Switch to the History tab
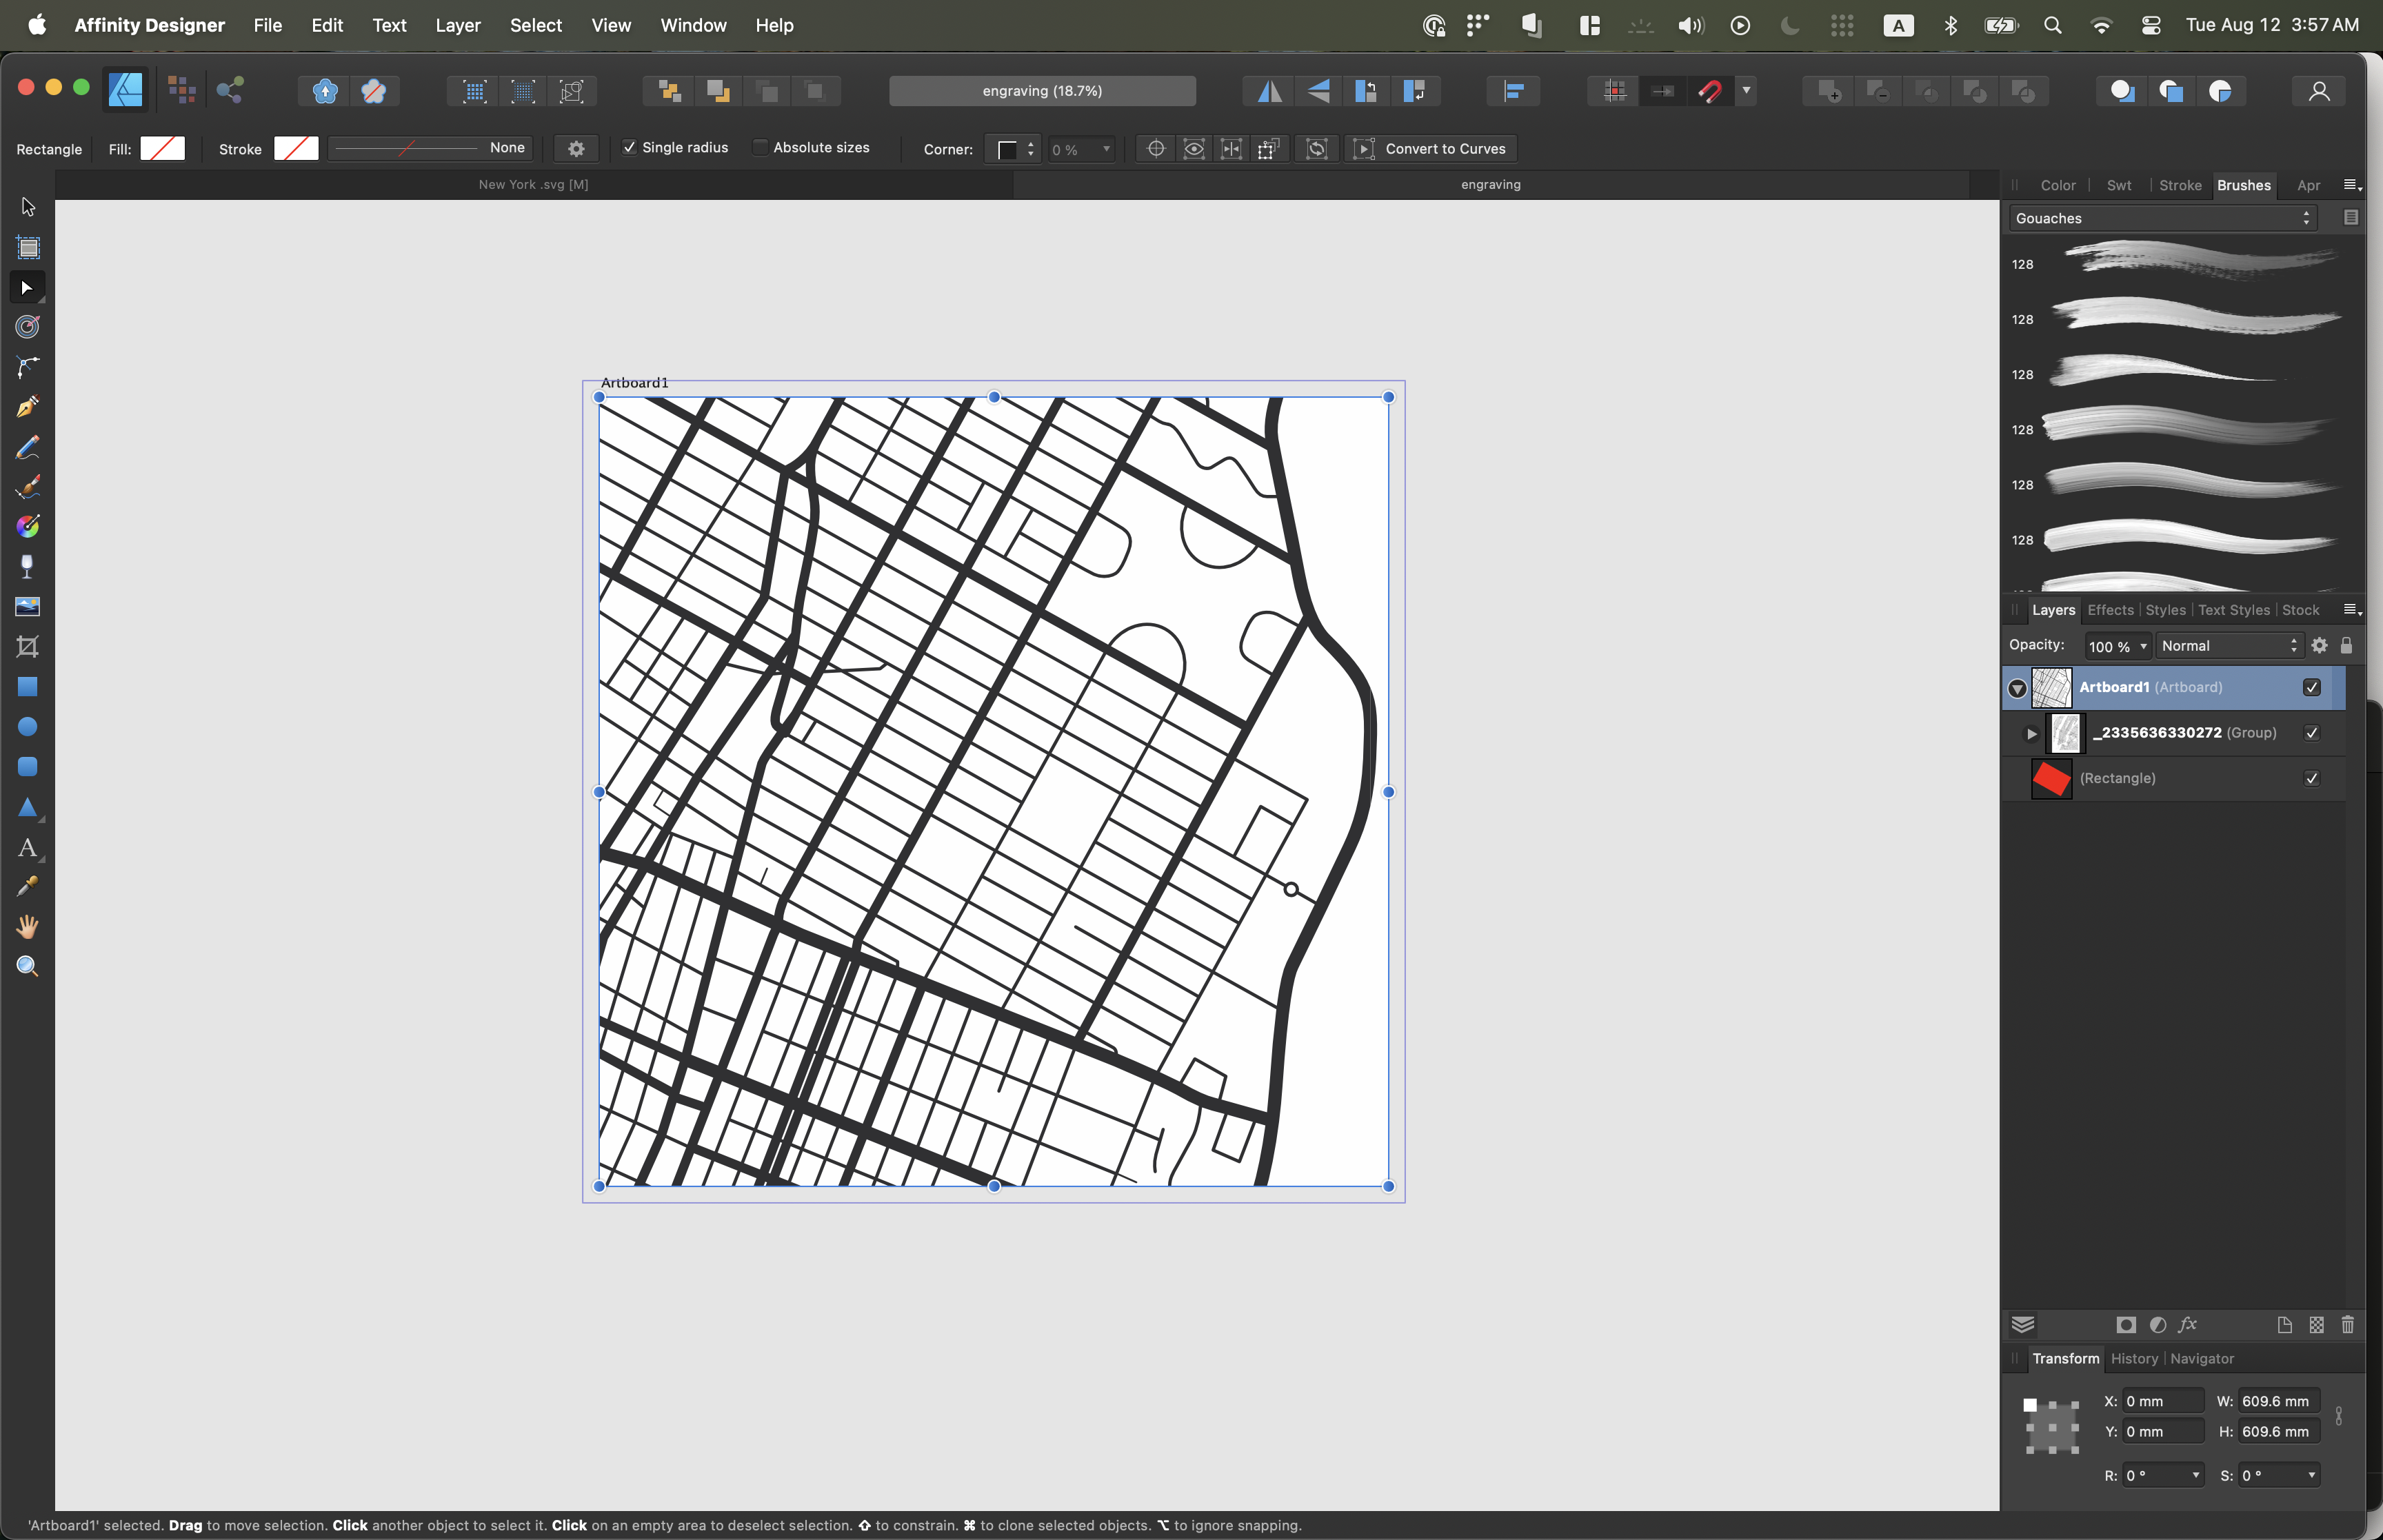 (2134, 1359)
